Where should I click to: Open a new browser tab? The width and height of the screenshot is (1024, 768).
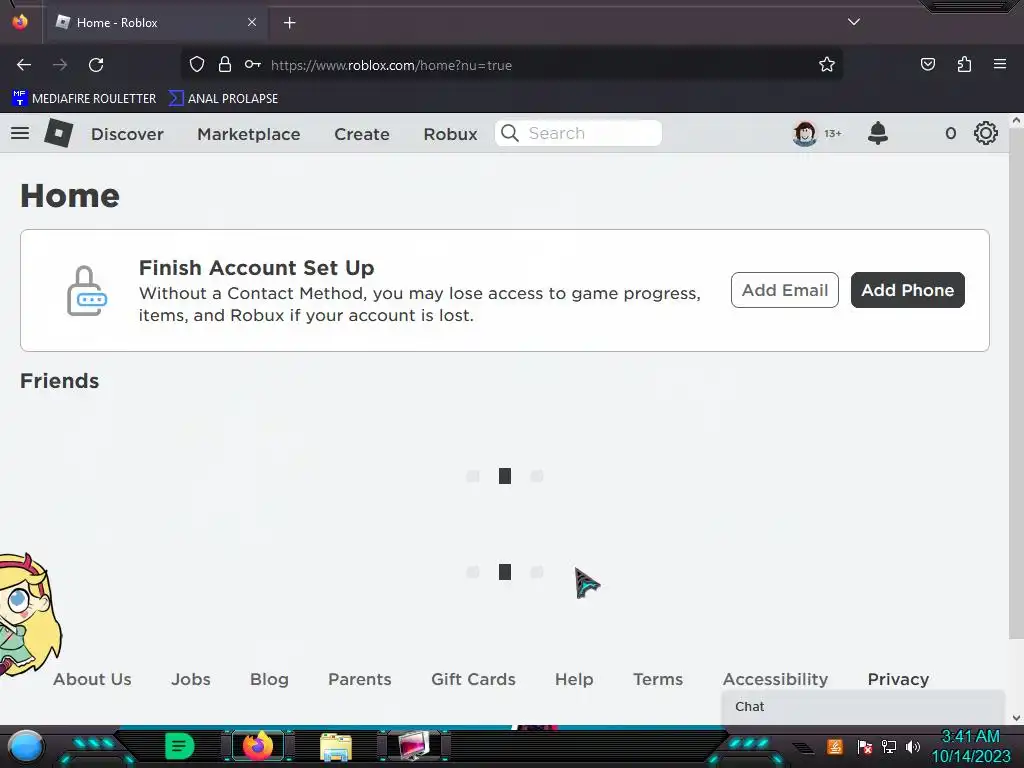click(289, 23)
